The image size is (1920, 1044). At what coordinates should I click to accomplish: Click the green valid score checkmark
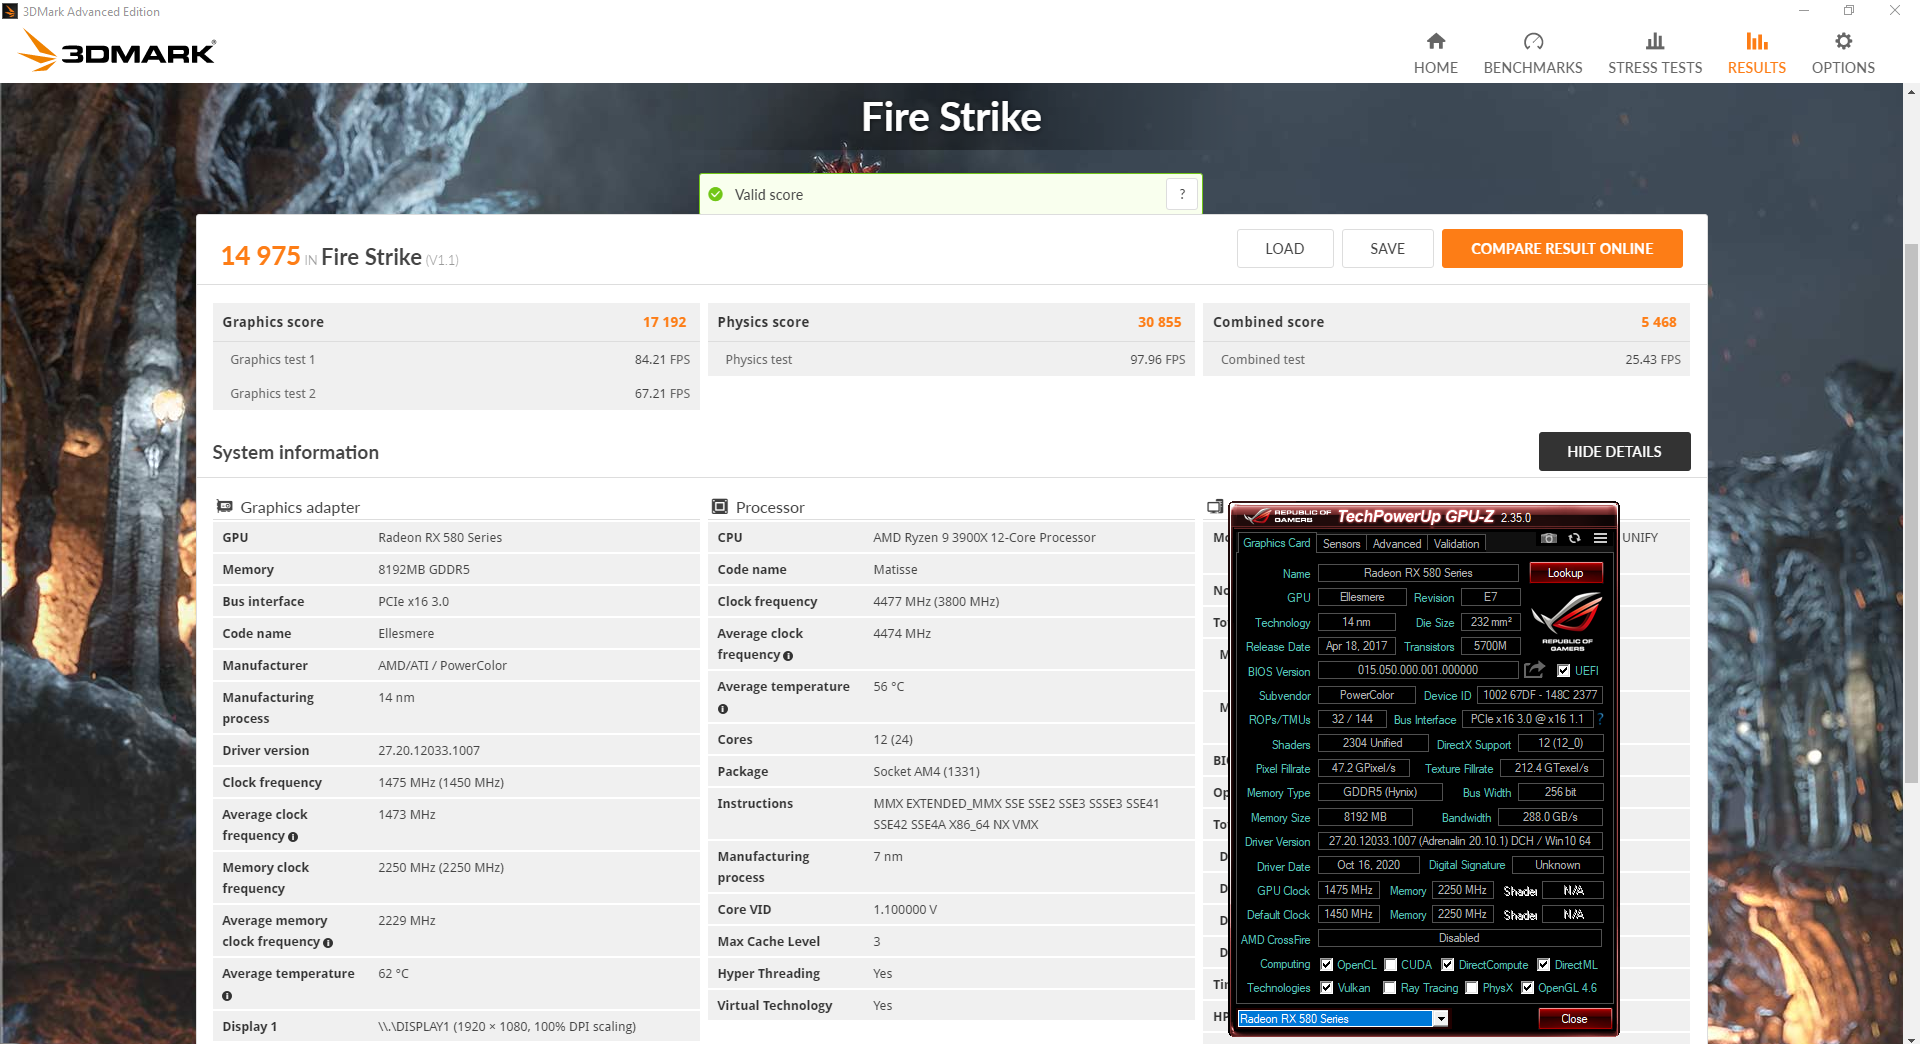pos(716,194)
